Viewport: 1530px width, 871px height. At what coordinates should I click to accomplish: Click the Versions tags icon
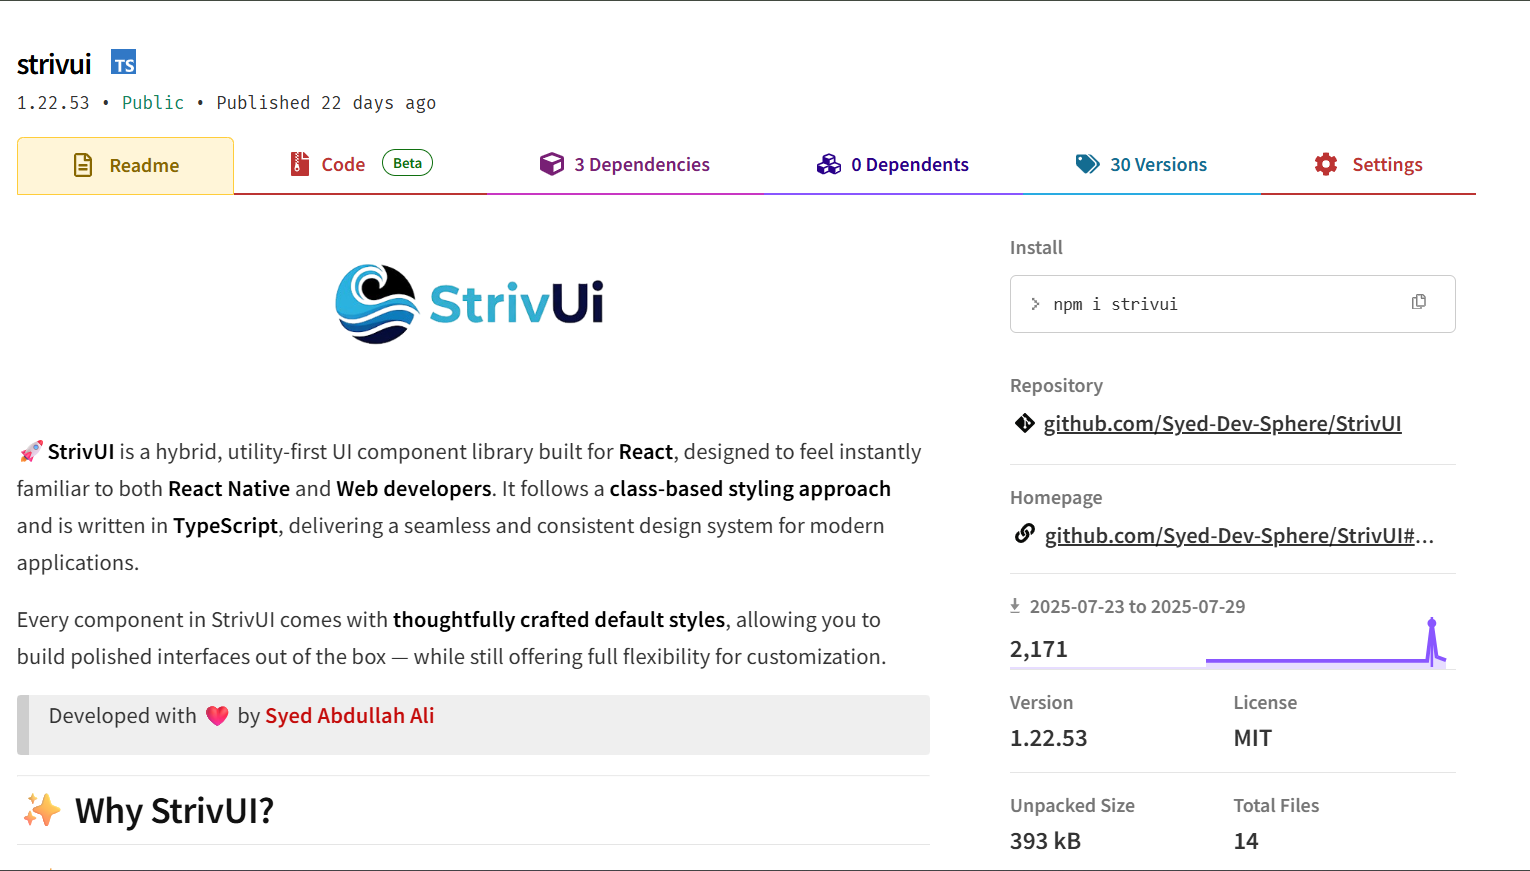pyautogui.click(x=1087, y=164)
